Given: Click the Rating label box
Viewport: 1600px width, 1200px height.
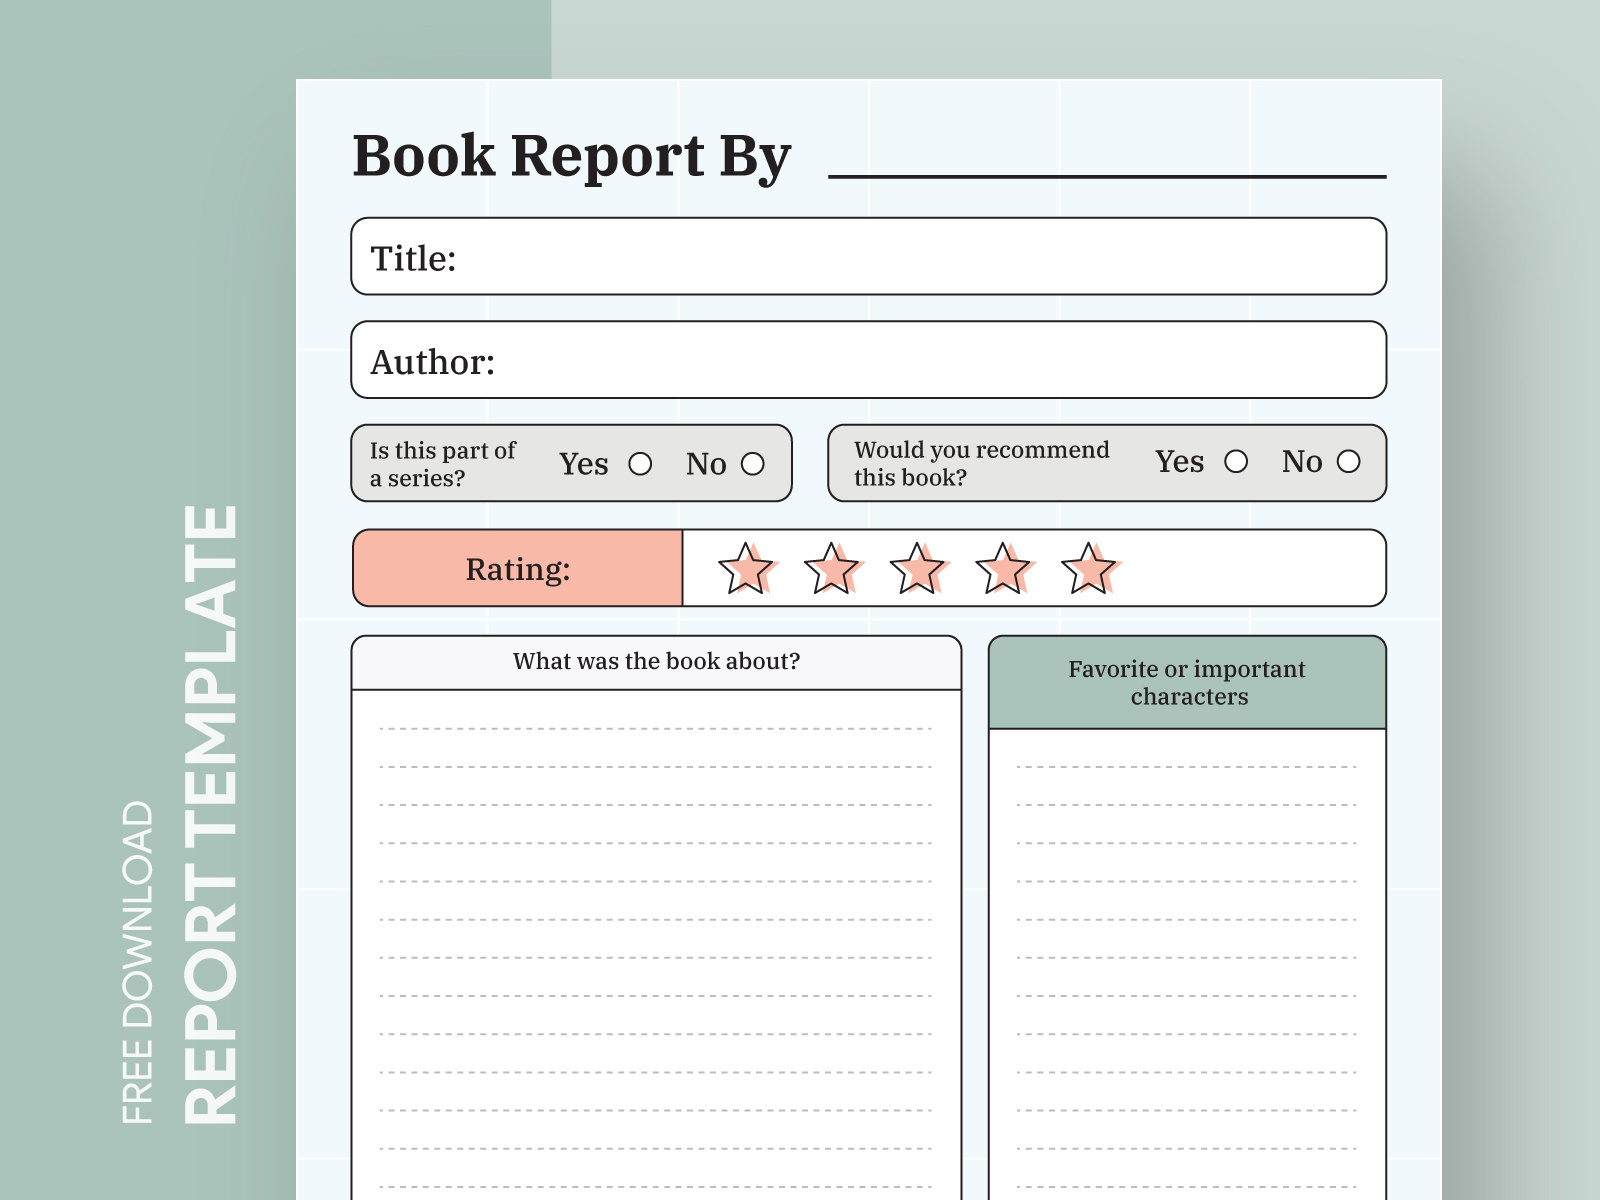Looking at the screenshot, I should 517,569.
